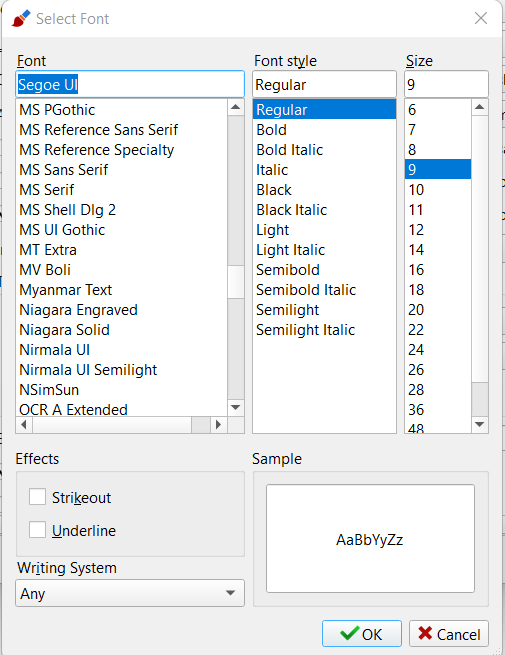Close the Select Font dialog

[x=481, y=18]
